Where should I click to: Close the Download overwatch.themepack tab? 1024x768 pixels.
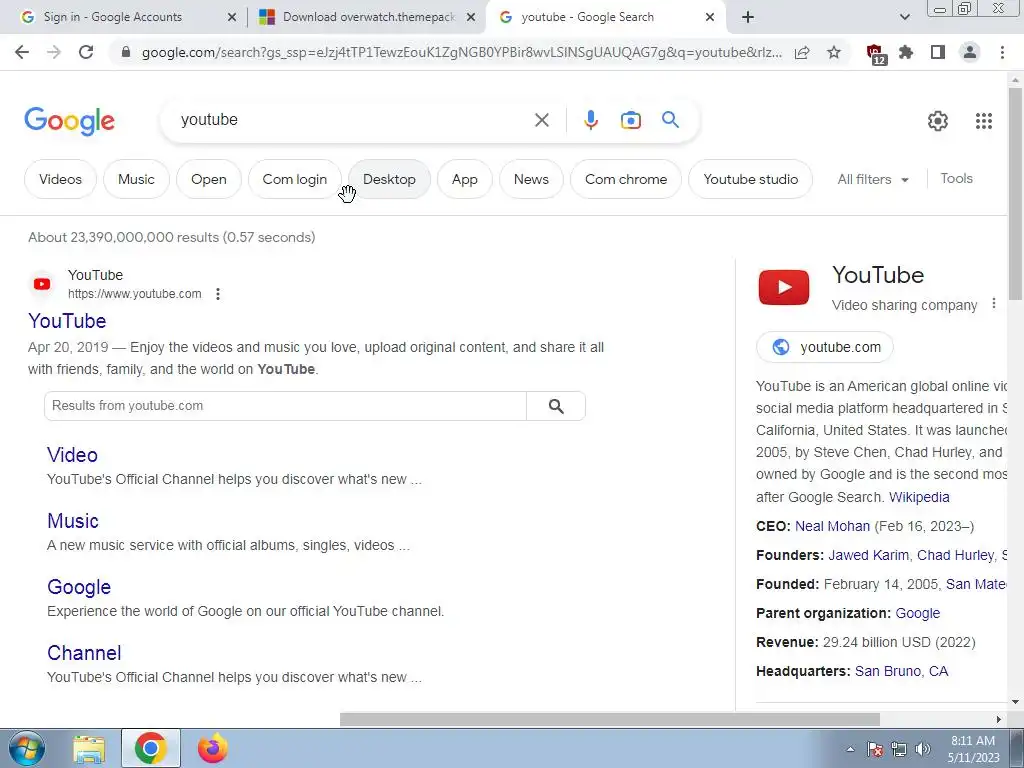coord(471,18)
